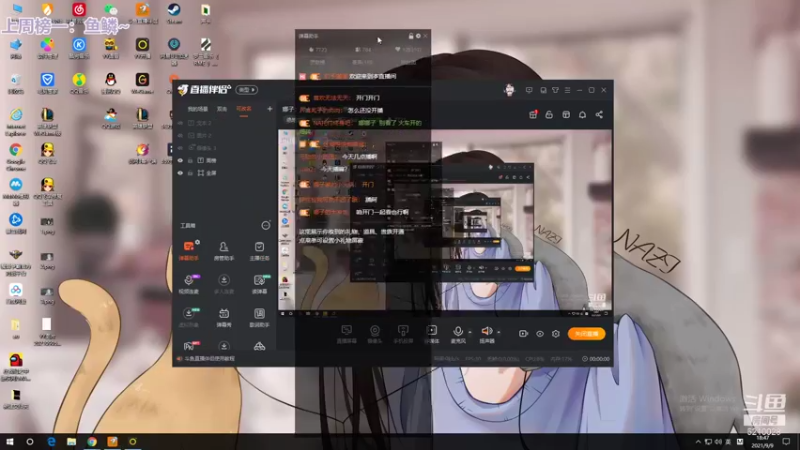The width and height of the screenshot is (800, 450).
Task: Launch the 视频连麦 tool
Action: click(x=188, y=284)
